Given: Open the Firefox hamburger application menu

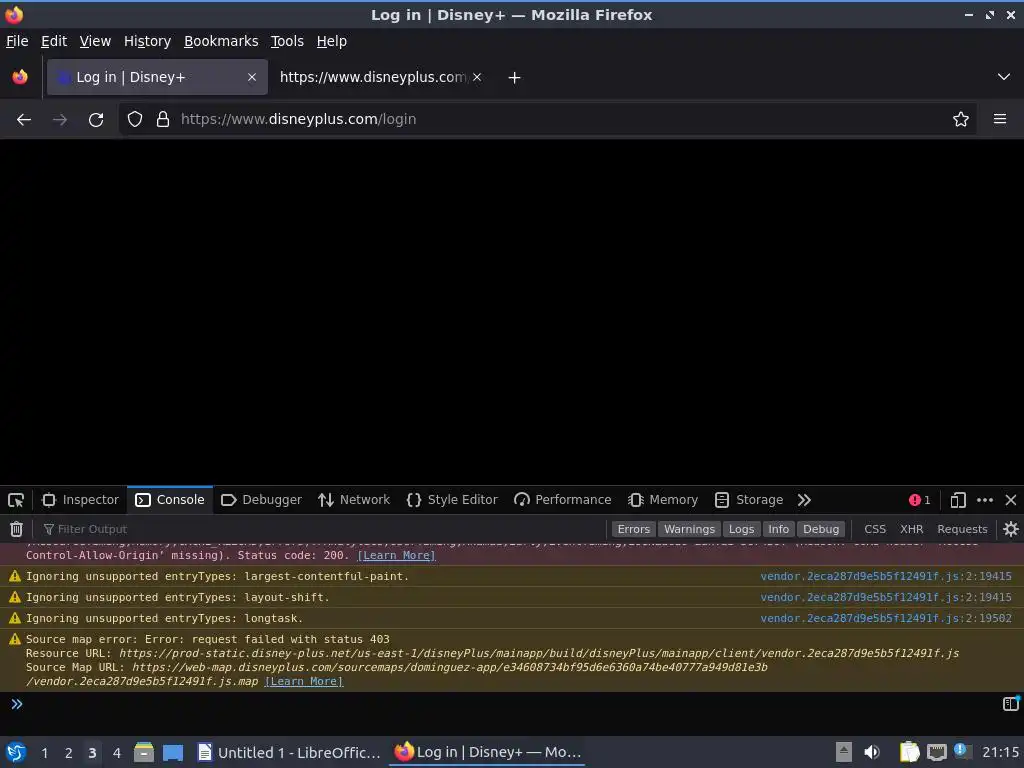Looking at the screenshot, I should [x=1000, y=119].
